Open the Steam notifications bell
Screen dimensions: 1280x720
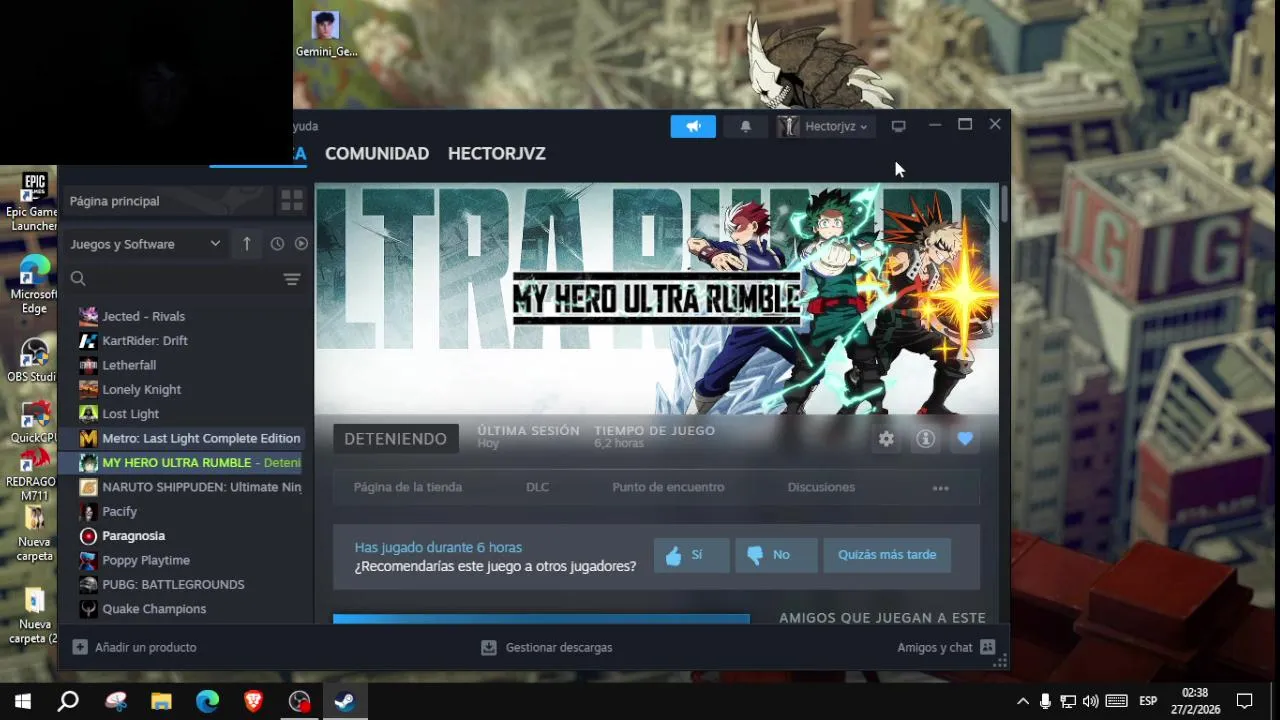coord(745,126)
